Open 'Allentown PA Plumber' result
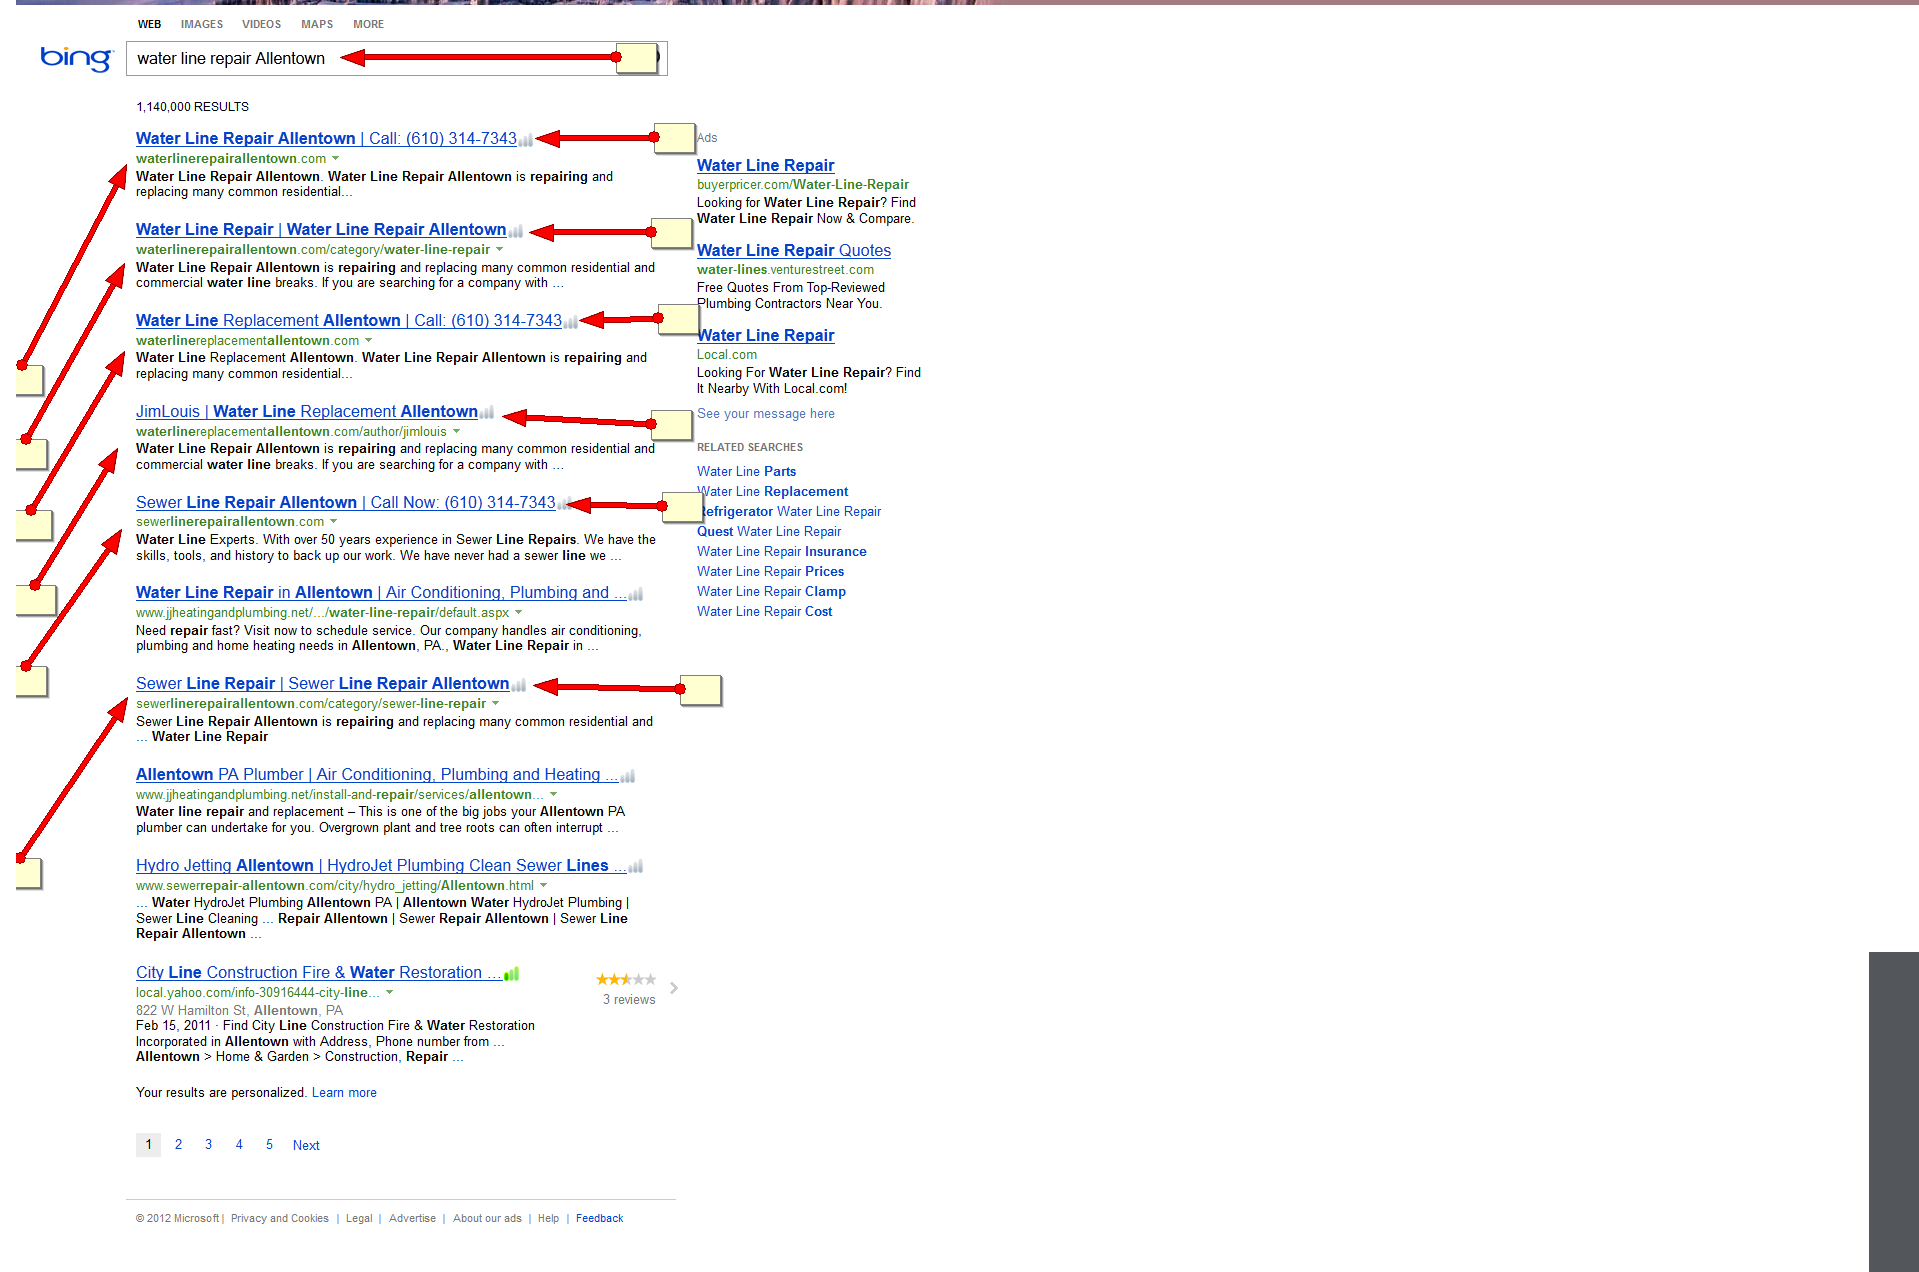 pyautogui.click(x=377, y=775)
